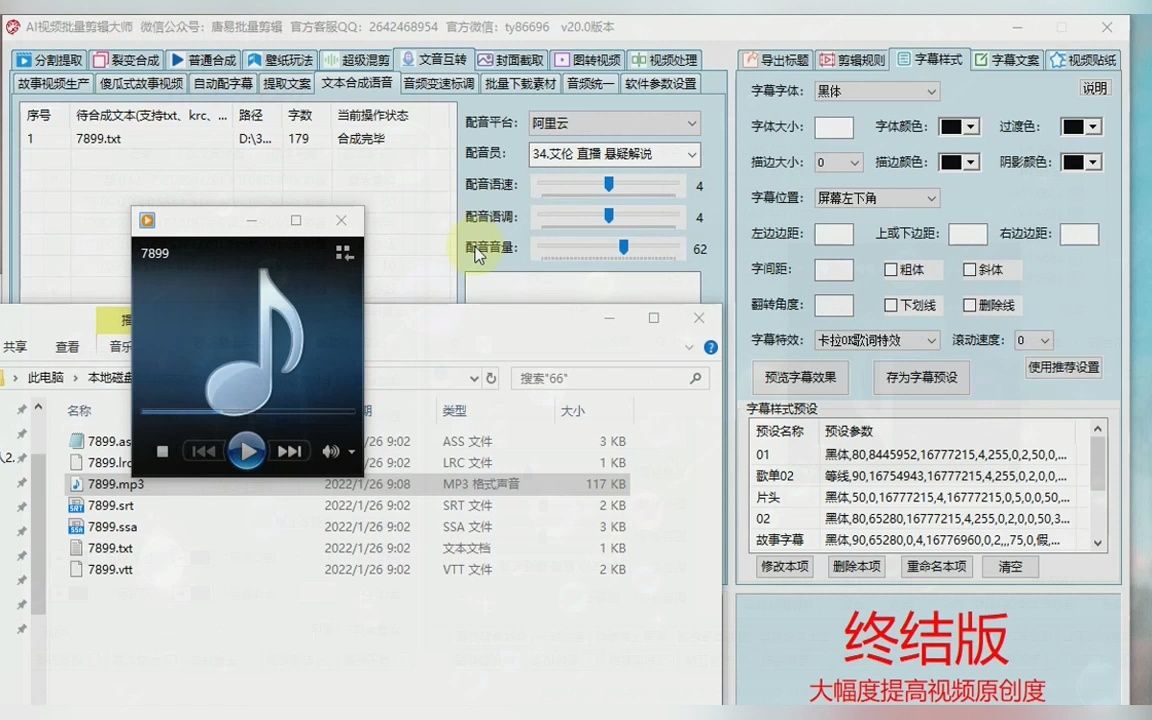Adjust the 配音音量 volume slider
1152x720 pixels.
[x=622, y=247]
